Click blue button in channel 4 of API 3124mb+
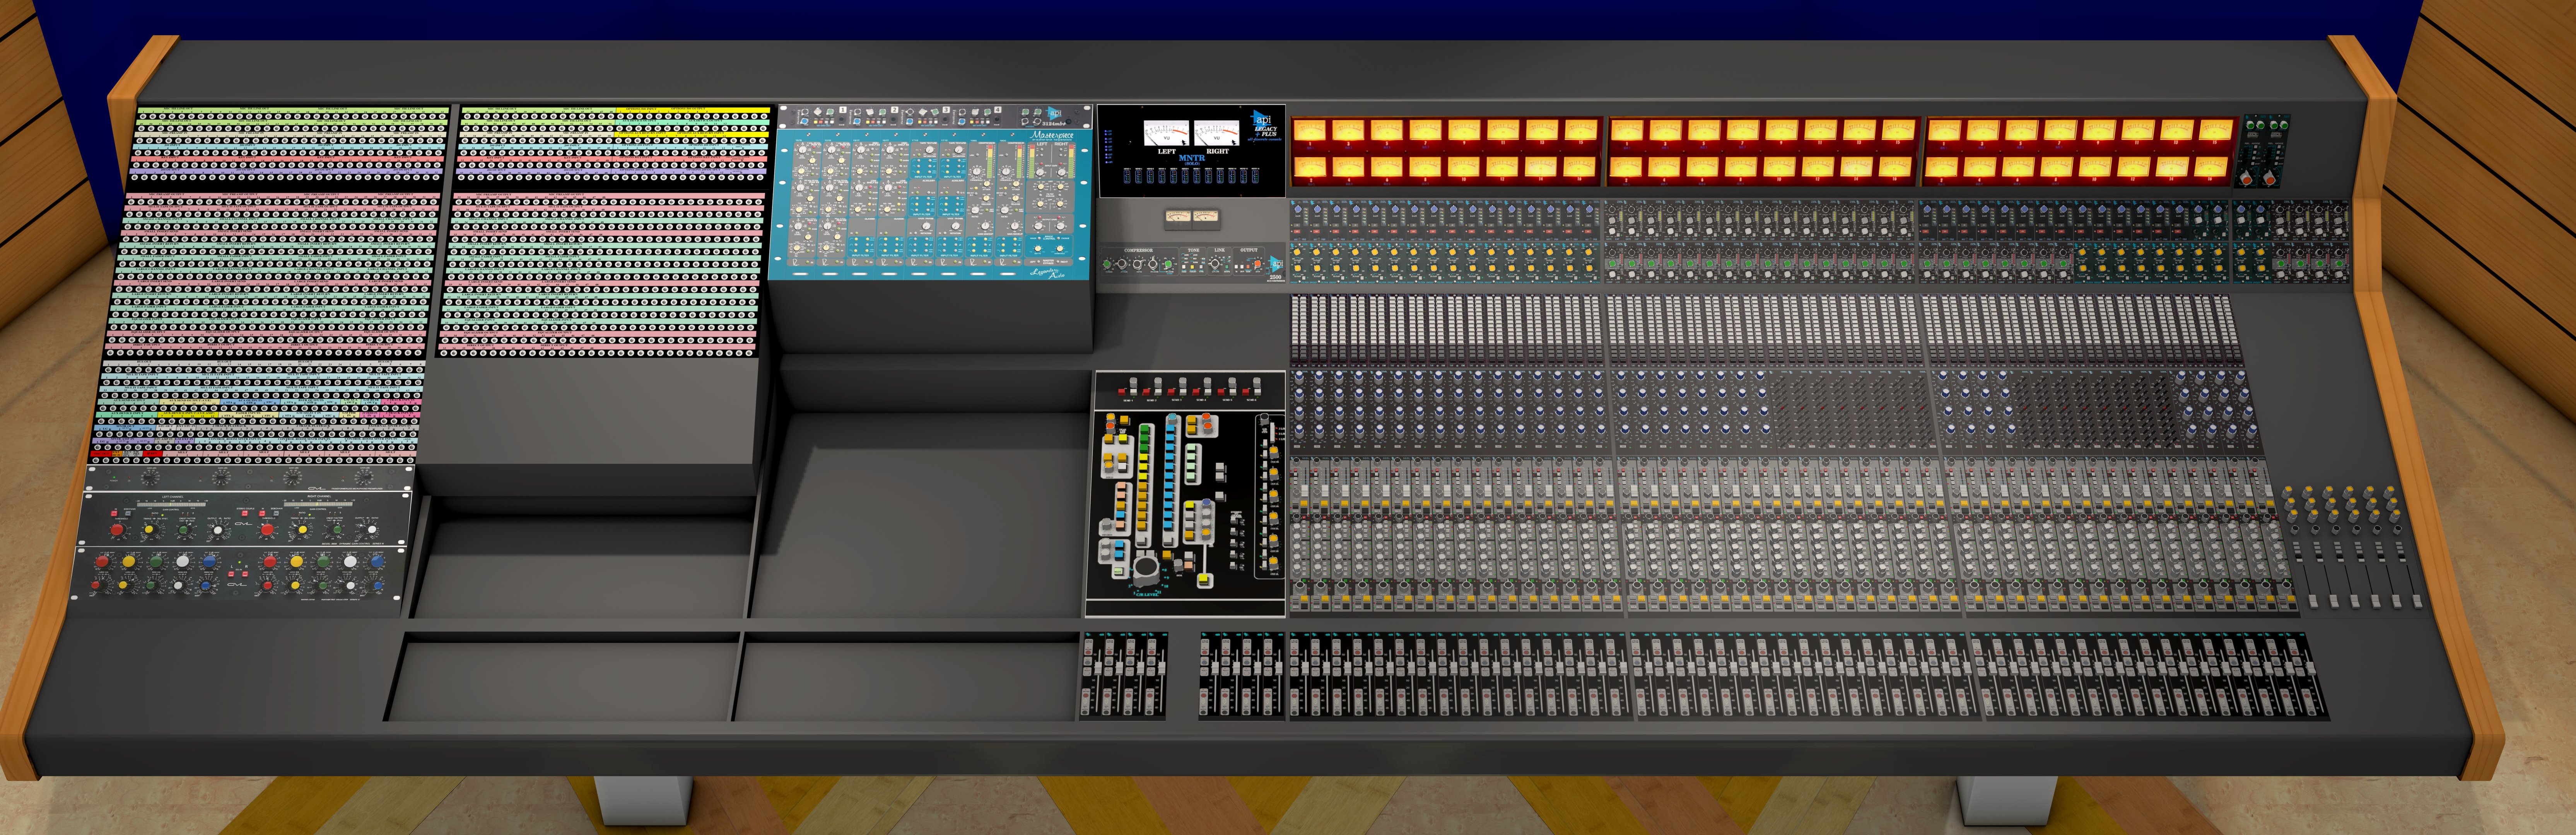This screenshot has height=835, width=2576. pyautogui.click(x=962, y=122)
